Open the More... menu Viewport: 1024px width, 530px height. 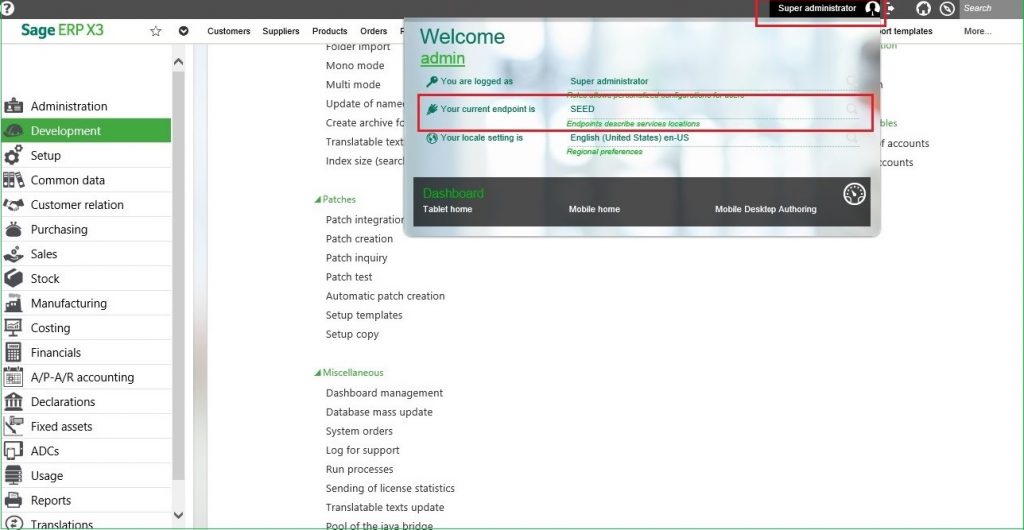click(x=978, y=31)
